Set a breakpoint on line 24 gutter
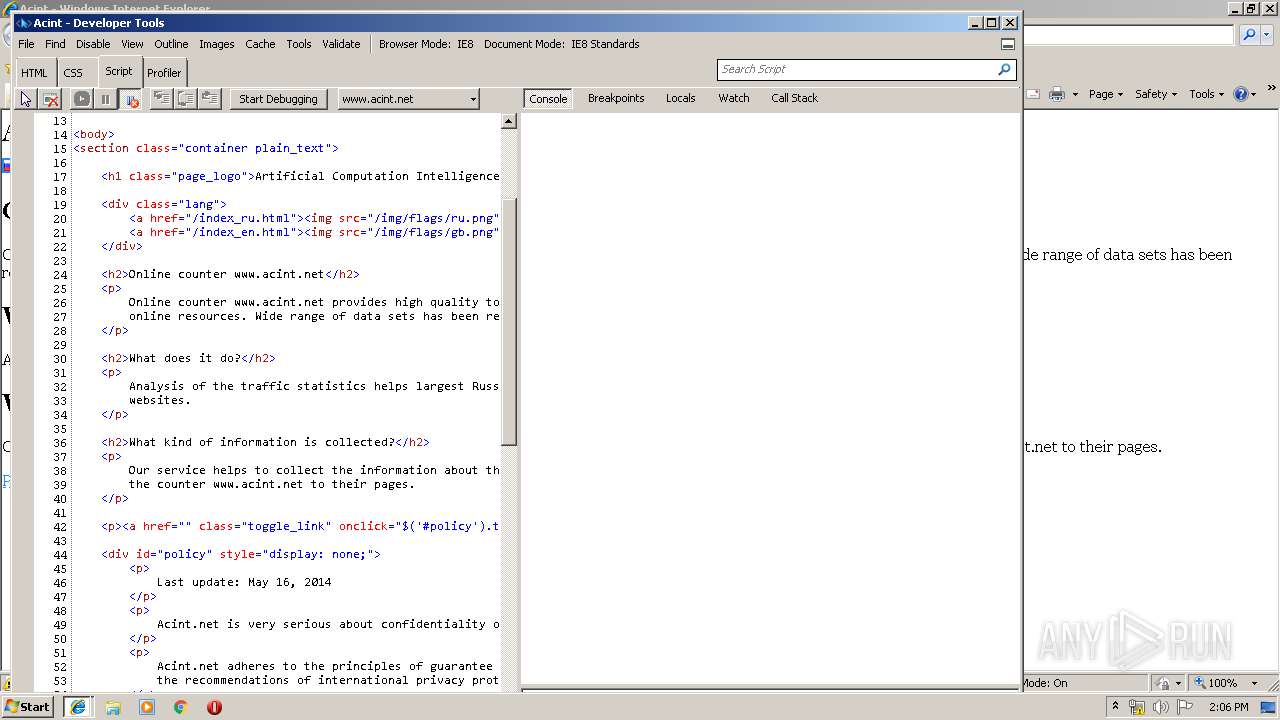Viewport: 1280px width, 720px height. pyautogui.click(x=25, y=274)
